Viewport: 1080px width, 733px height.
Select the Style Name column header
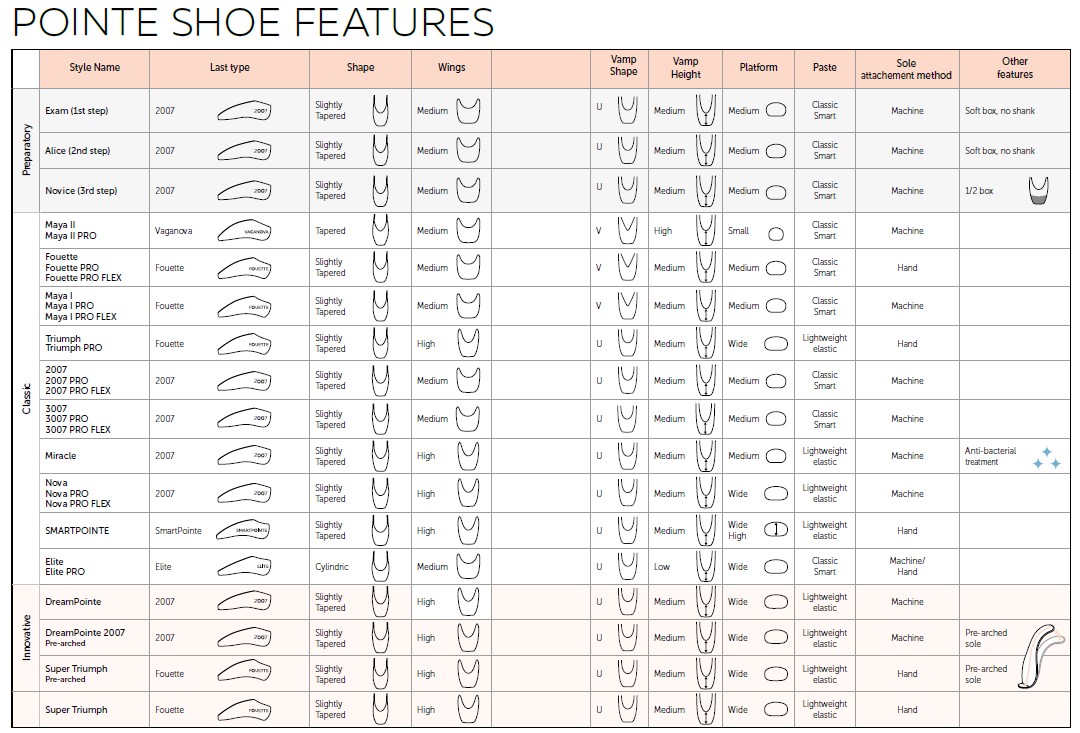point(95,68)
